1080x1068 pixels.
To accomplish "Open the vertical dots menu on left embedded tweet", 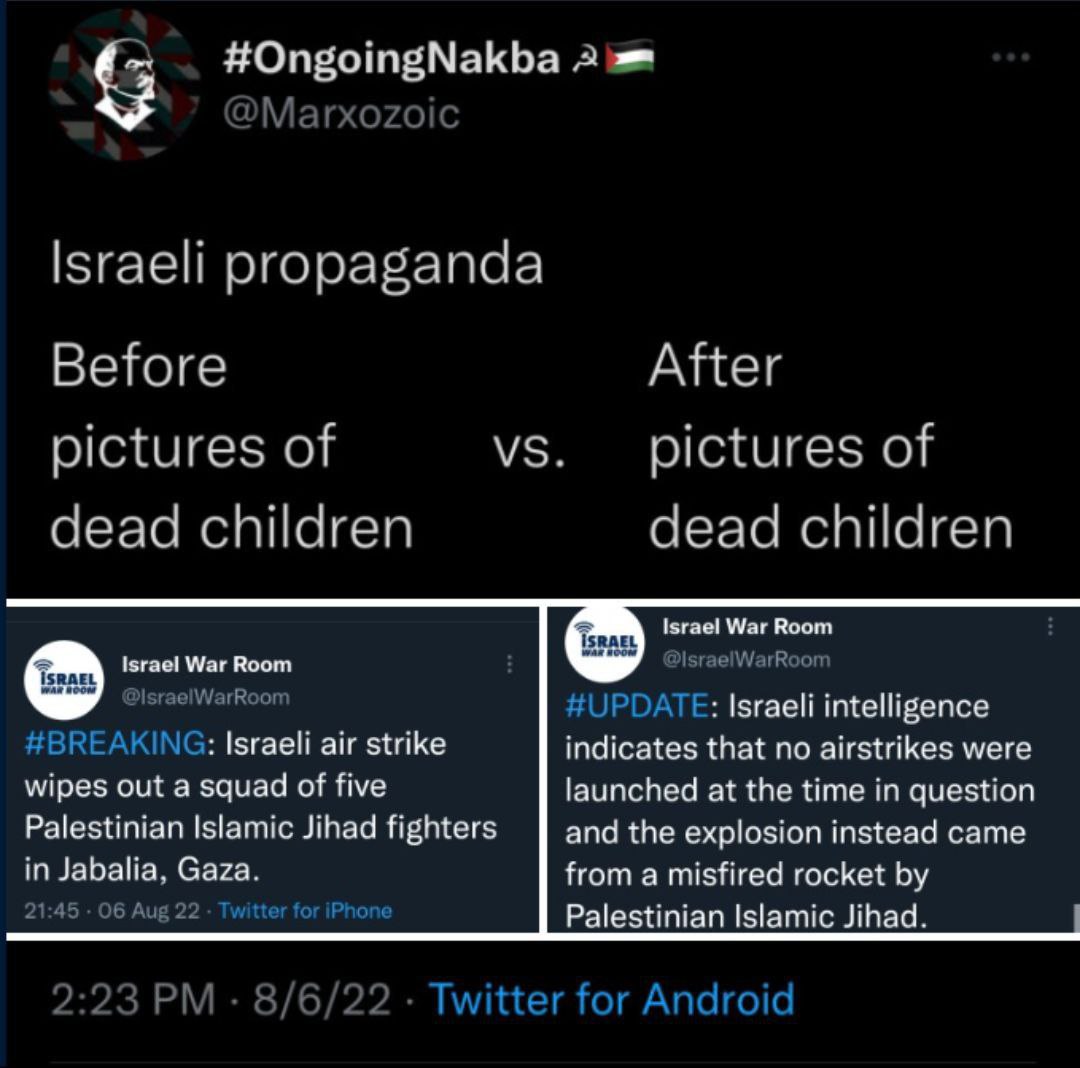I will (510, 664).
